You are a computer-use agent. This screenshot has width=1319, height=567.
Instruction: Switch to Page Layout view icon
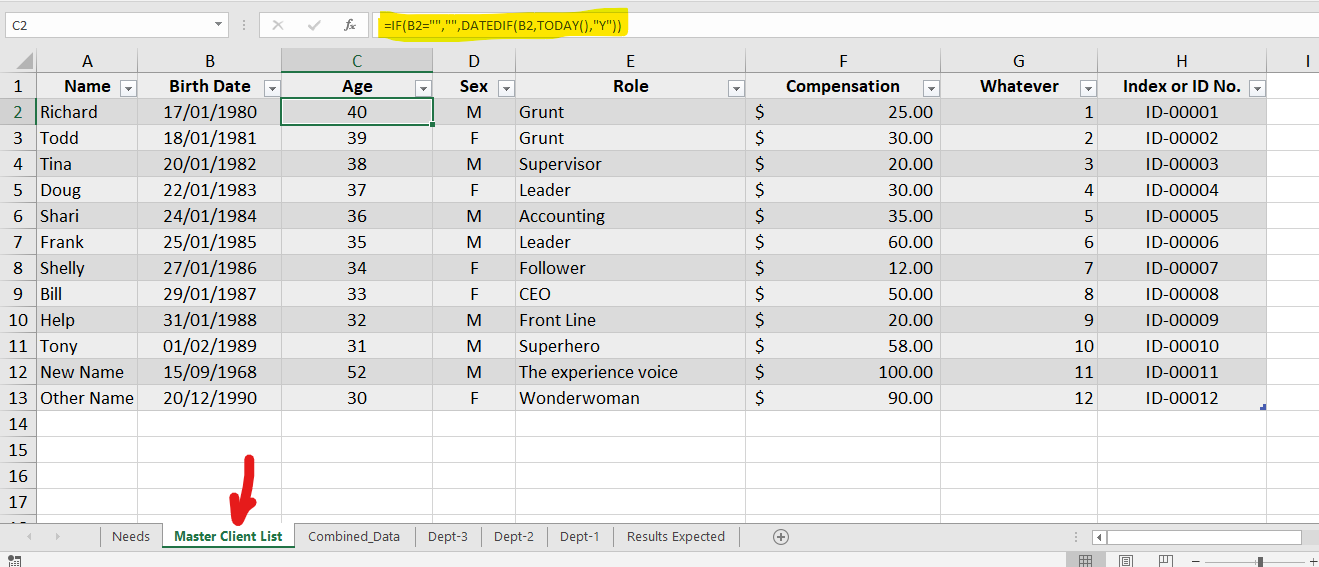click(1126, 561)
